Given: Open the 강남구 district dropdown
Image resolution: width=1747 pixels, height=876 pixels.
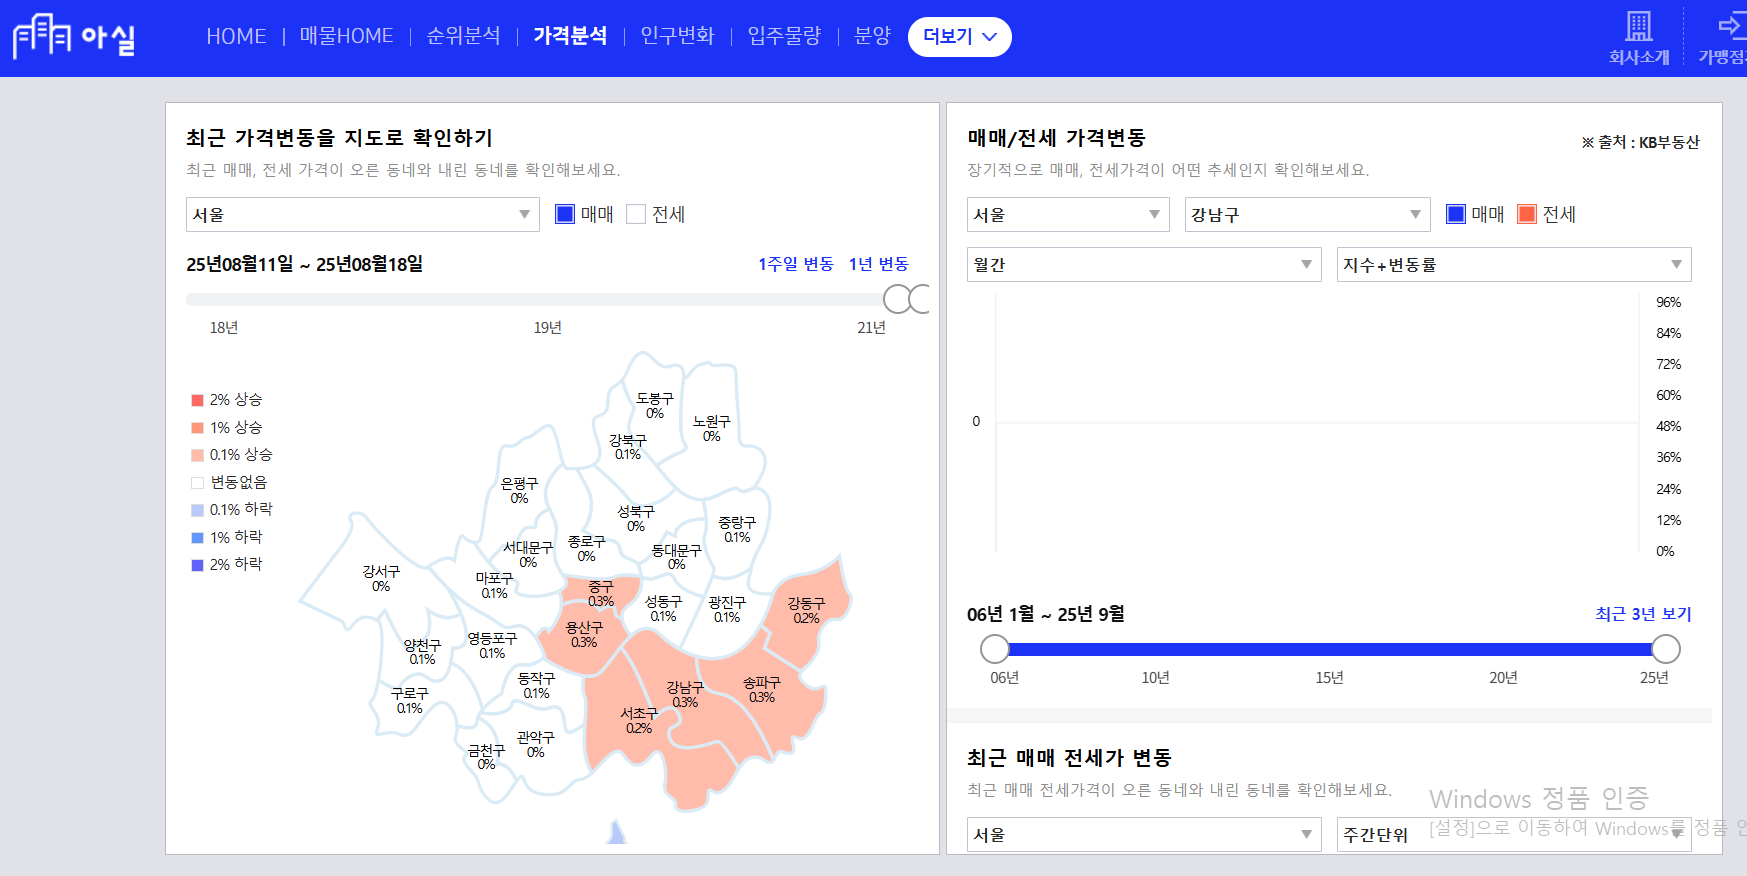Looking at the screenshot, I should pos(1307,214).
